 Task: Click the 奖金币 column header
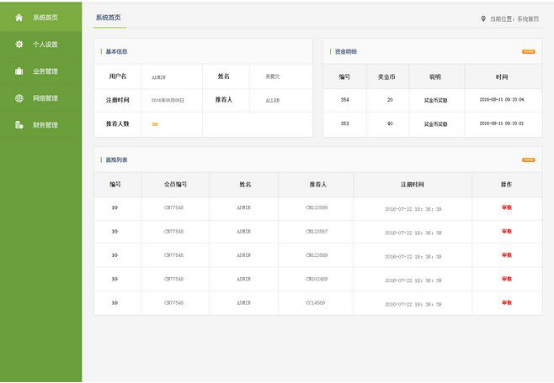click(x=387, y=77)
